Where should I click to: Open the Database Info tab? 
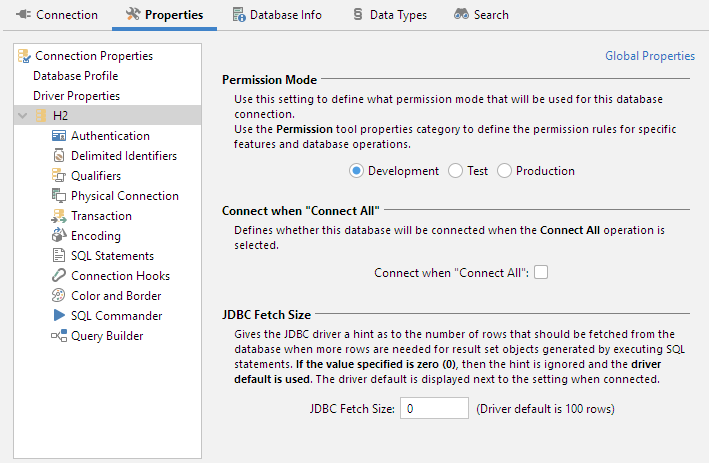[277, 15]
